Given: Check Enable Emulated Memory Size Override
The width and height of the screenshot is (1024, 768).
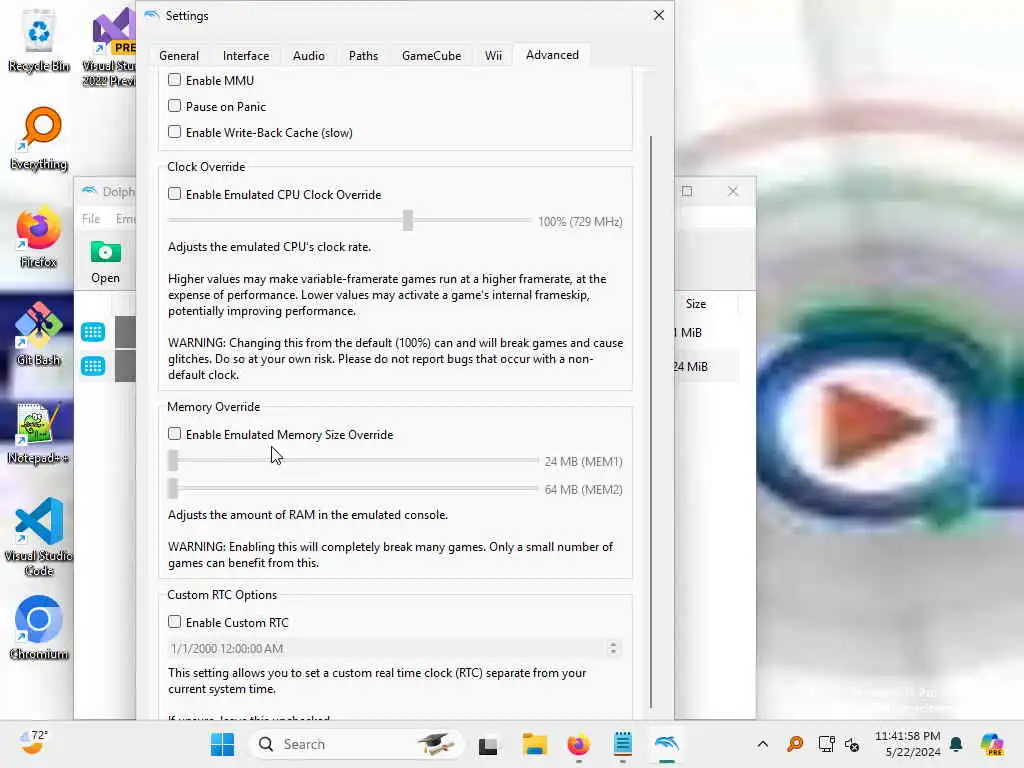Looking at the screenshot, I should 174,434.
